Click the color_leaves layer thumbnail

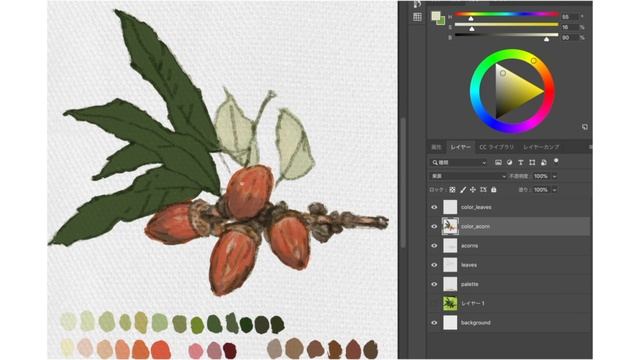click(450, 207)
